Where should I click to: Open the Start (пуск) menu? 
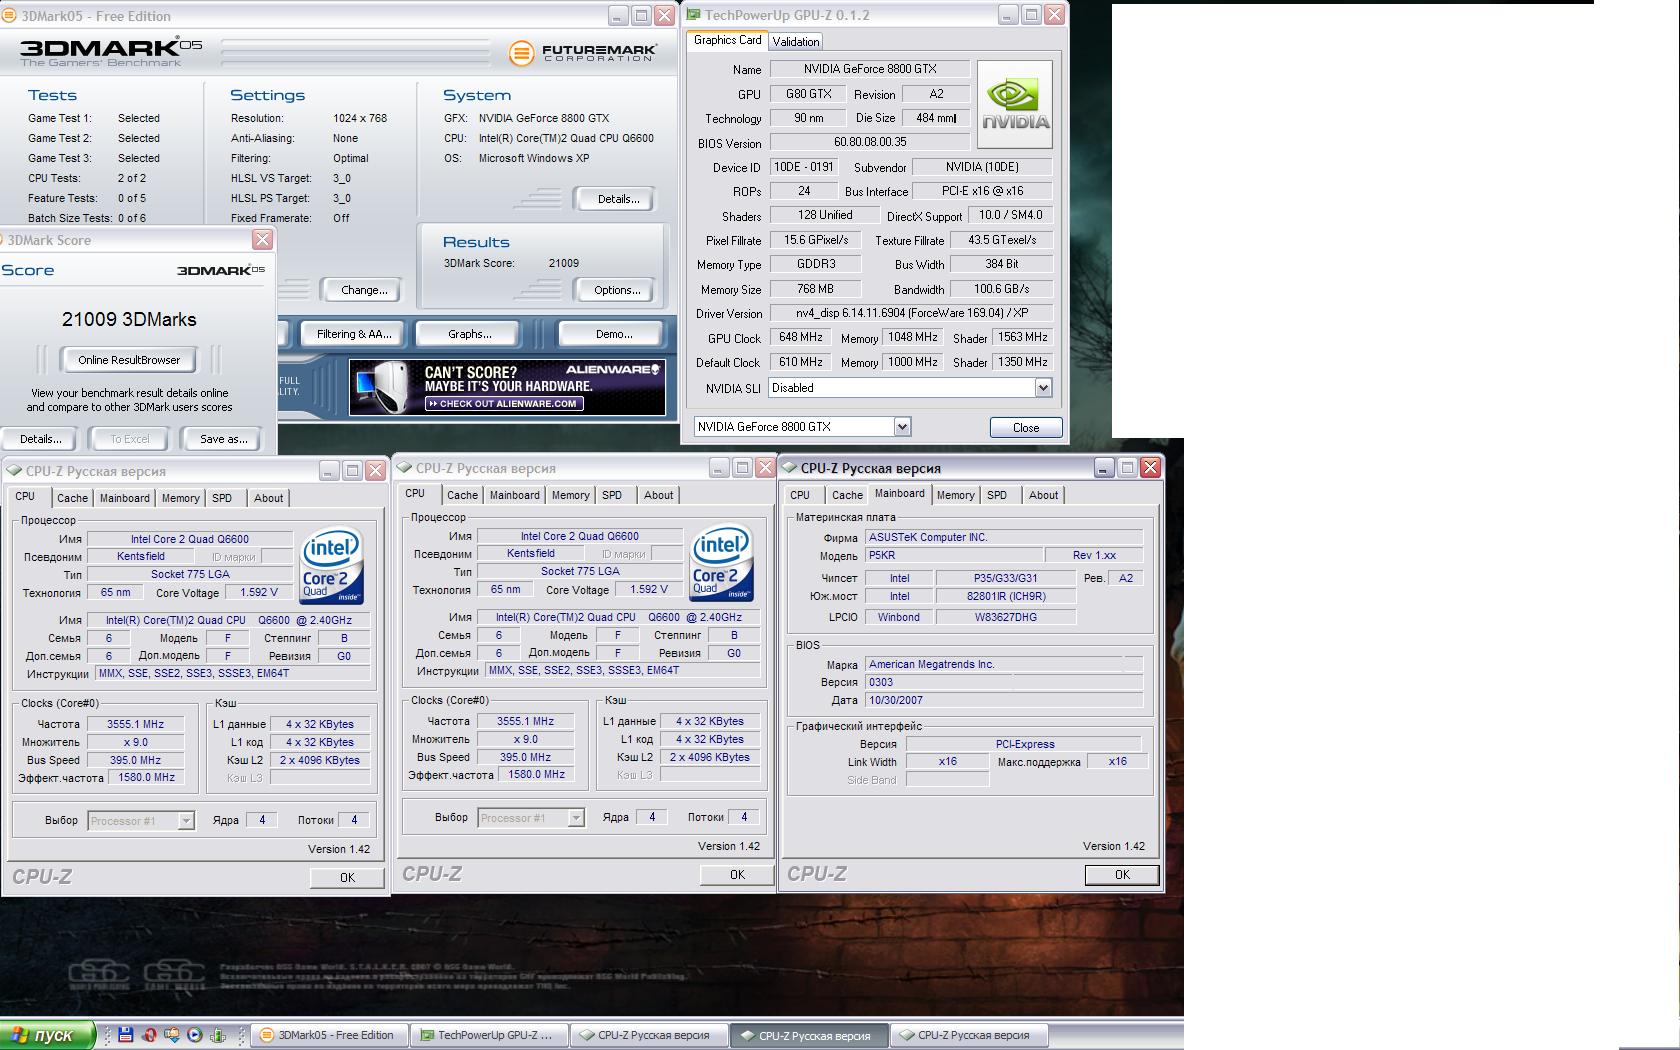(47, 1035)
